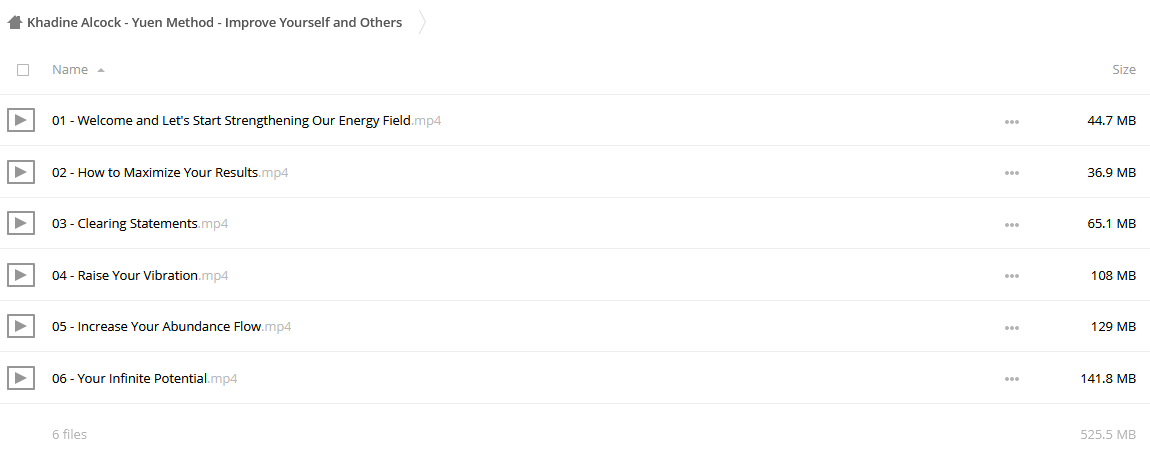Open the Khadine Alcock folder breadcrumb link
The width and height of the screenshot is (1150, 458).
click(x=214, y=23)
